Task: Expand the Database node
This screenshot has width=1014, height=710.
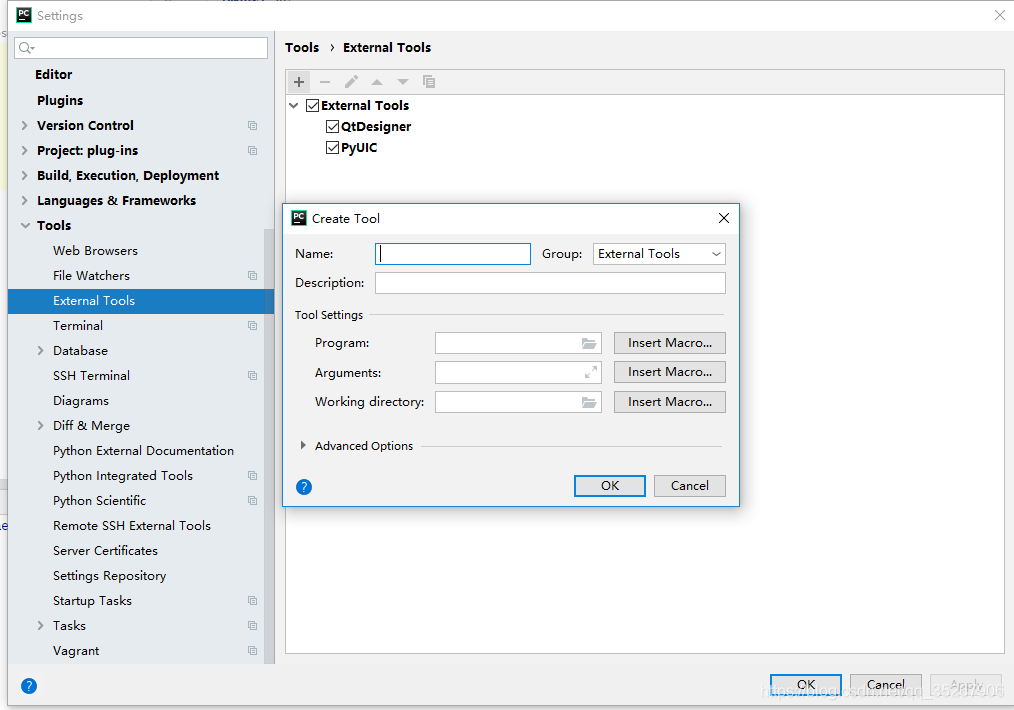Action: tap(40, 350)
